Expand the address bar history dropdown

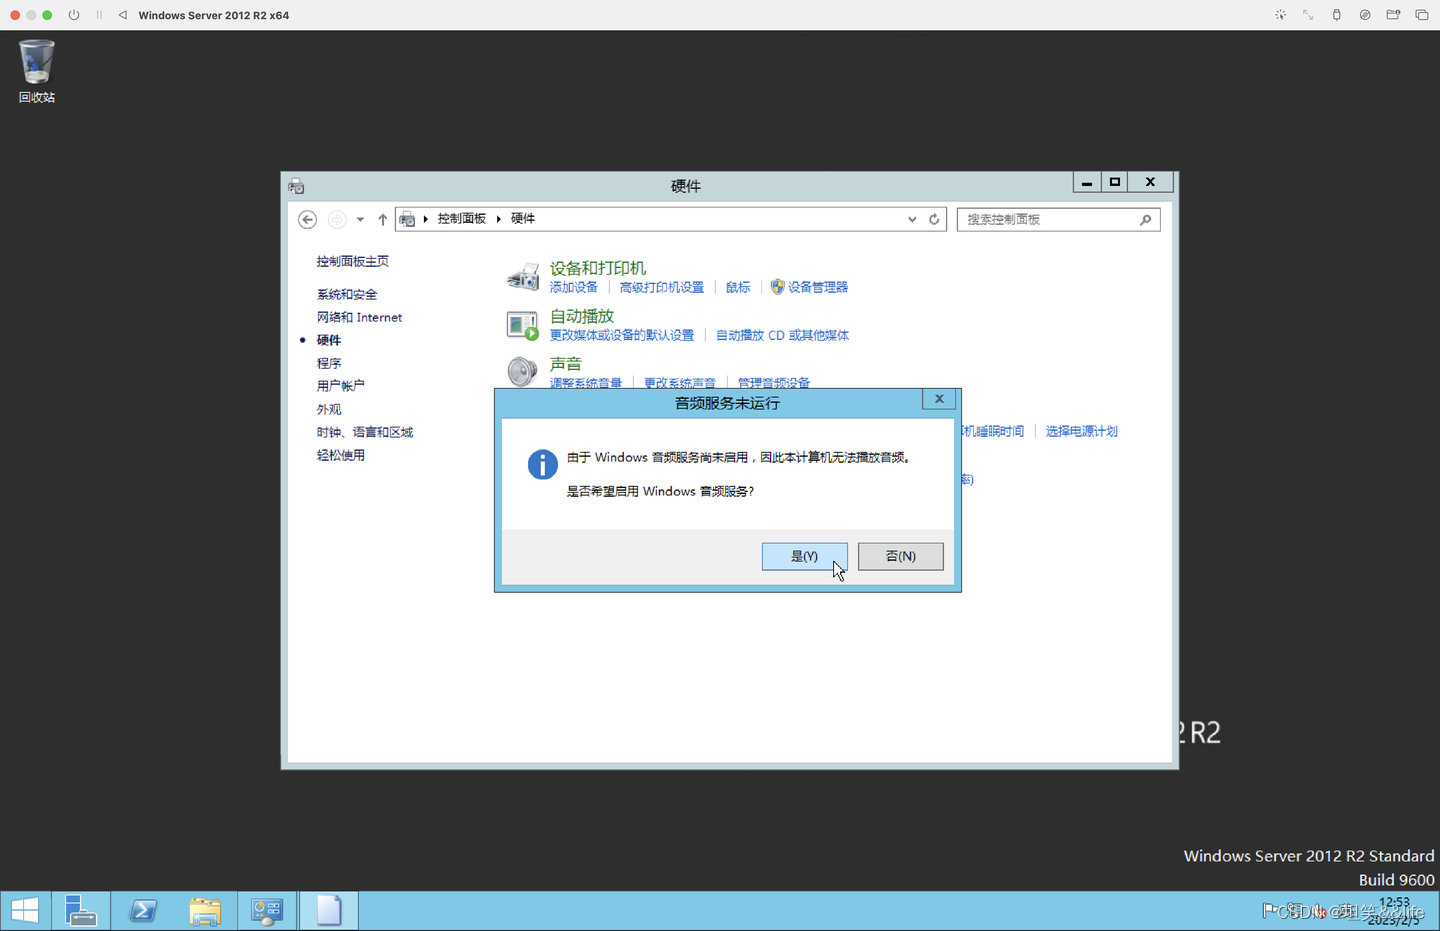coord(912,219)
